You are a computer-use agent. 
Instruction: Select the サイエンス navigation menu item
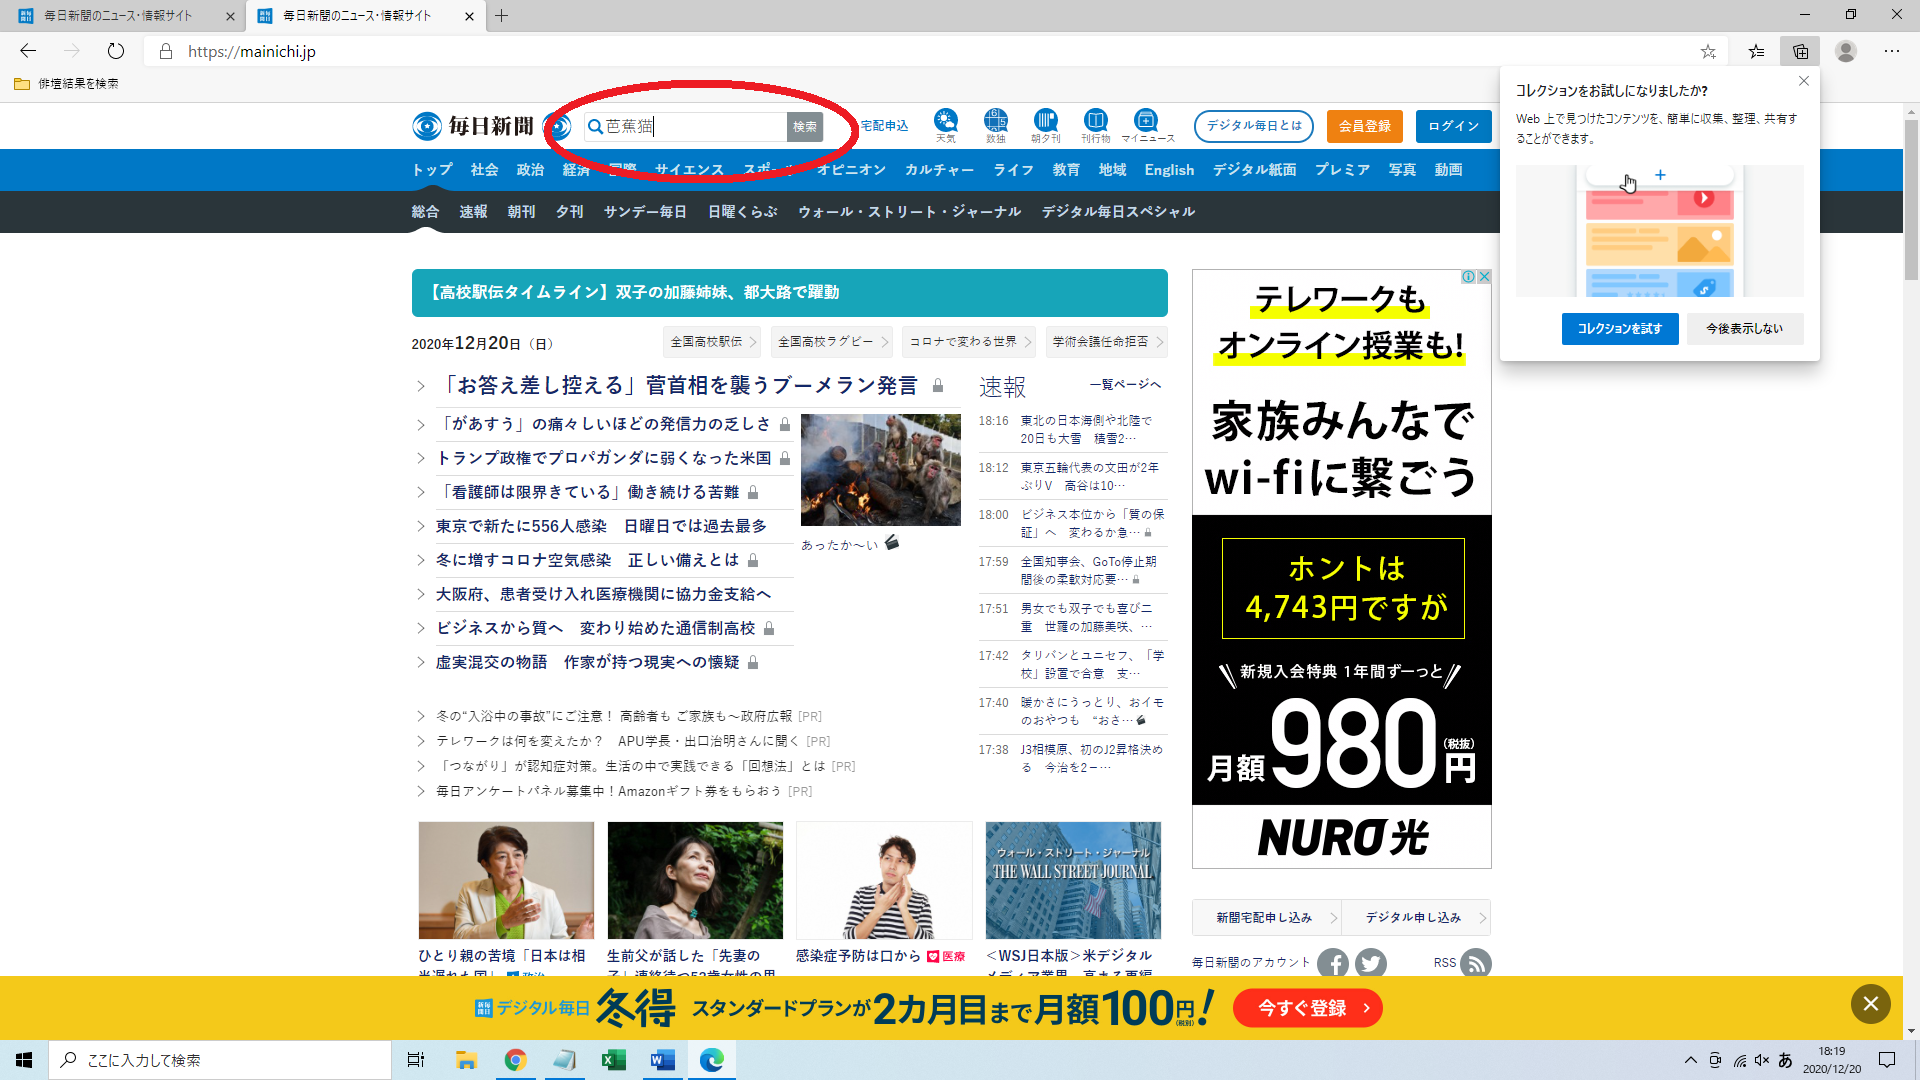click(x=689, y=170)
